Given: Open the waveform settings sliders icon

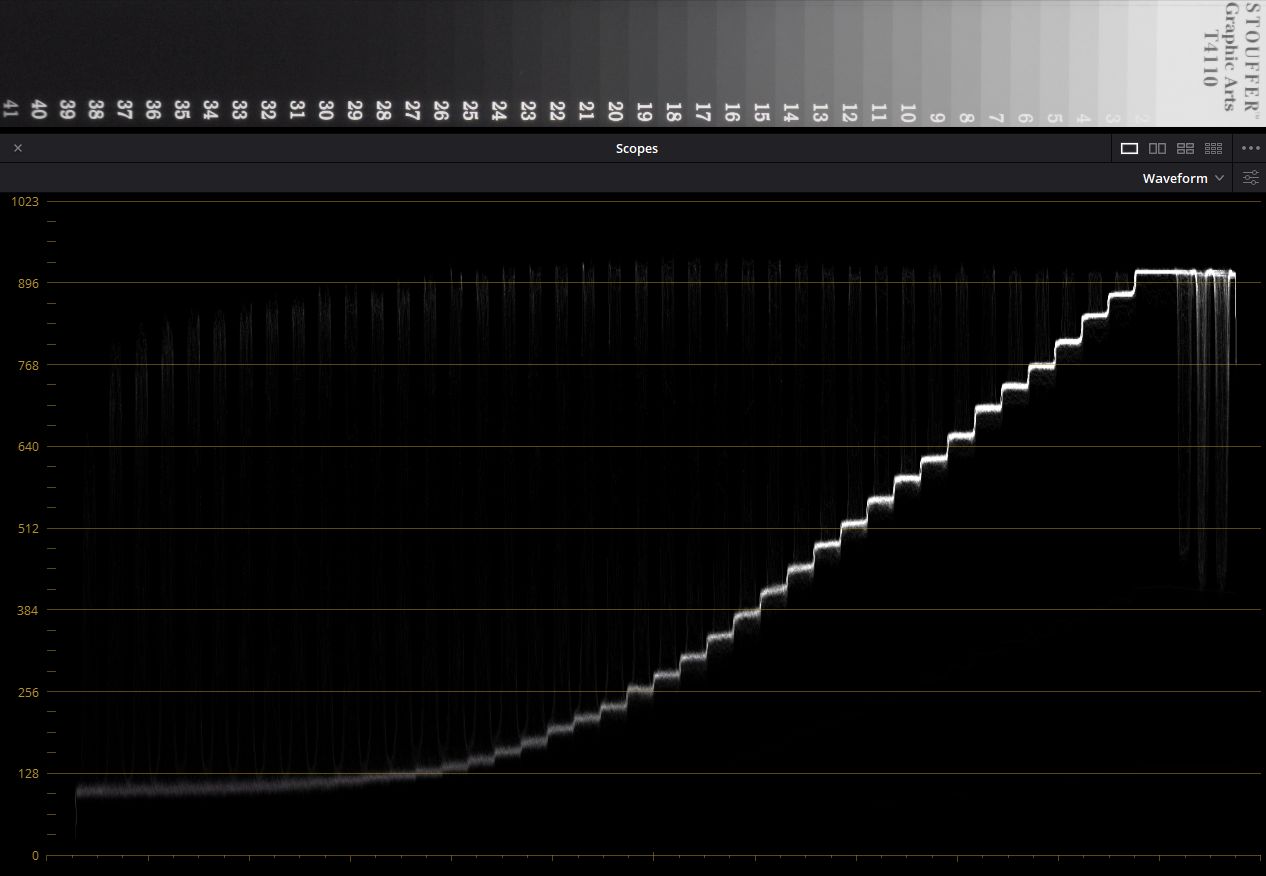Looking at the screenshot, I should click(1250, 178).
